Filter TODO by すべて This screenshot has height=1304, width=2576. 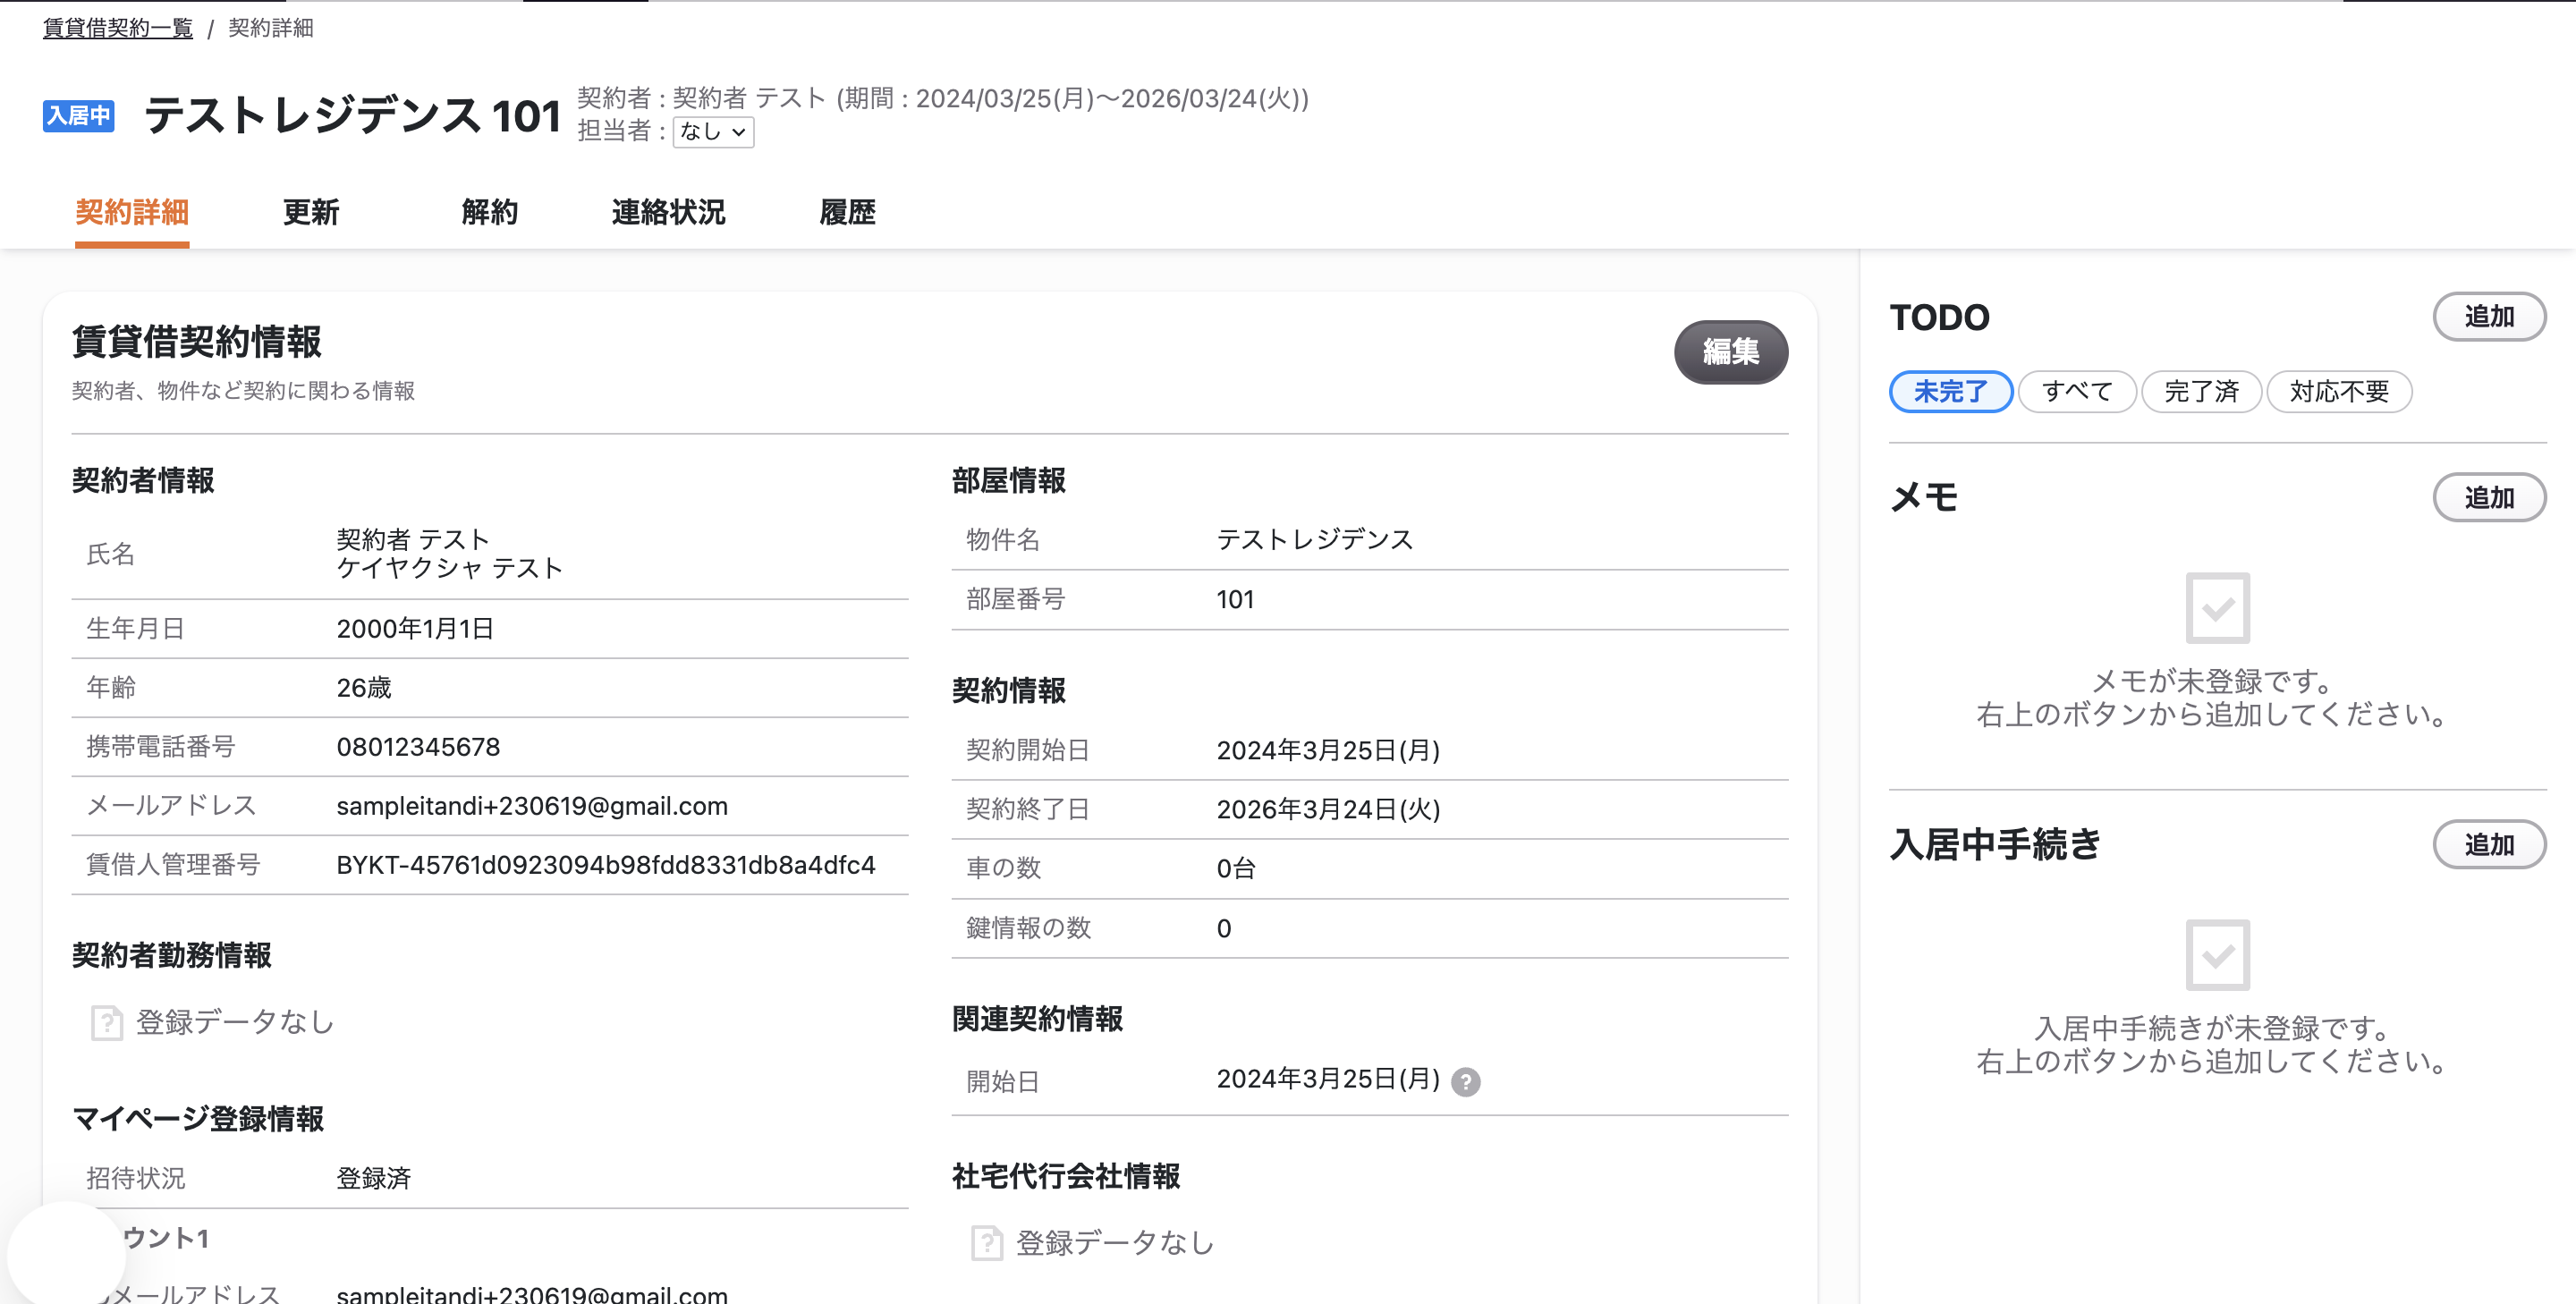[x=2077, y=391]
